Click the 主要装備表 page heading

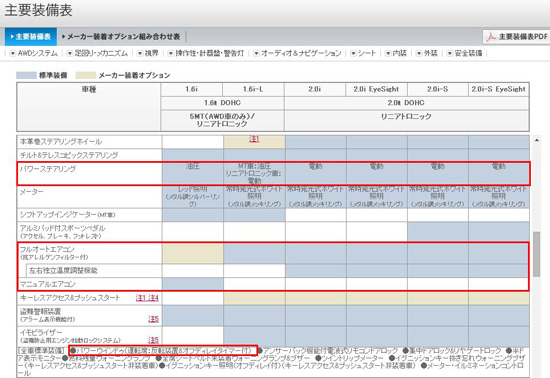[39, 10]
